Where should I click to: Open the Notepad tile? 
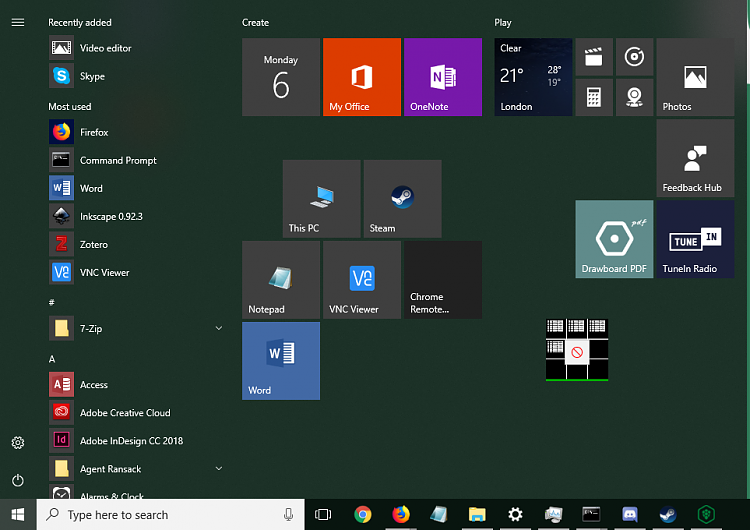pos(281,280)
